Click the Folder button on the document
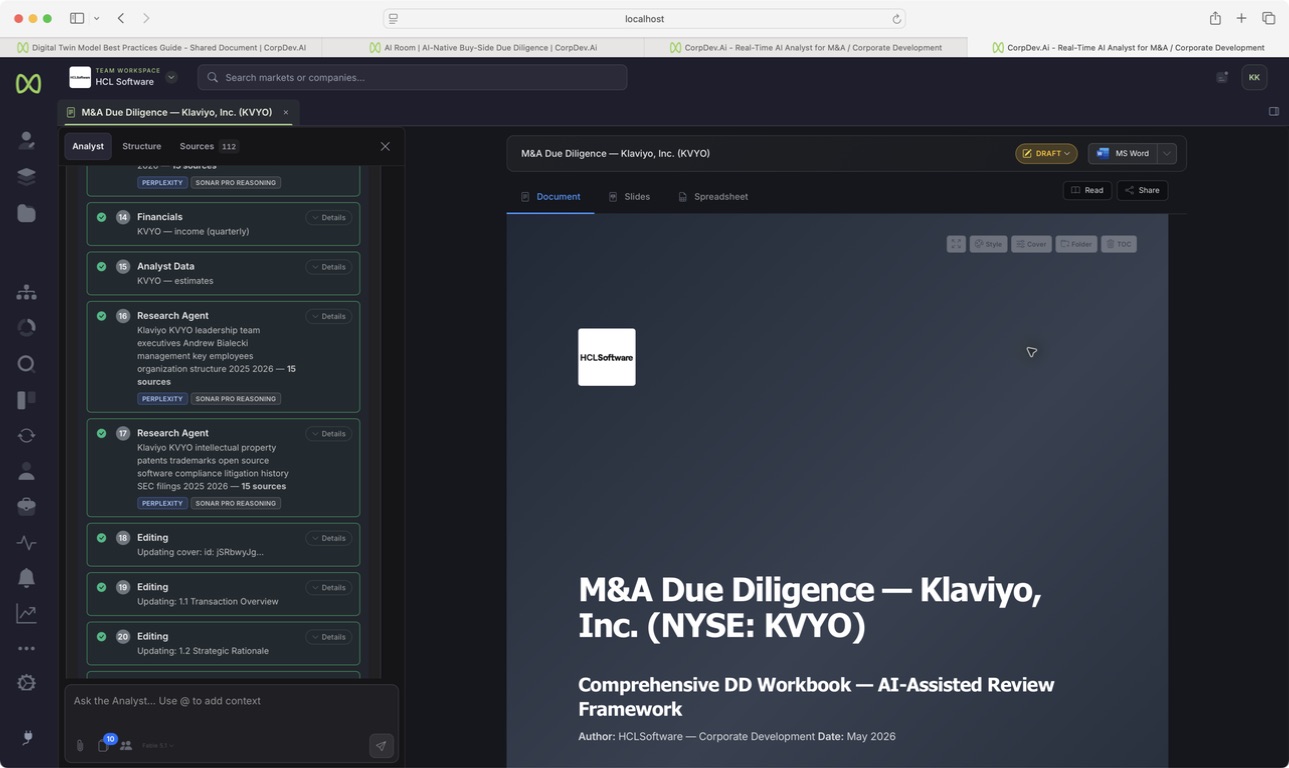Viewport: 1289px width, 768px height. tap(1076, 244)
